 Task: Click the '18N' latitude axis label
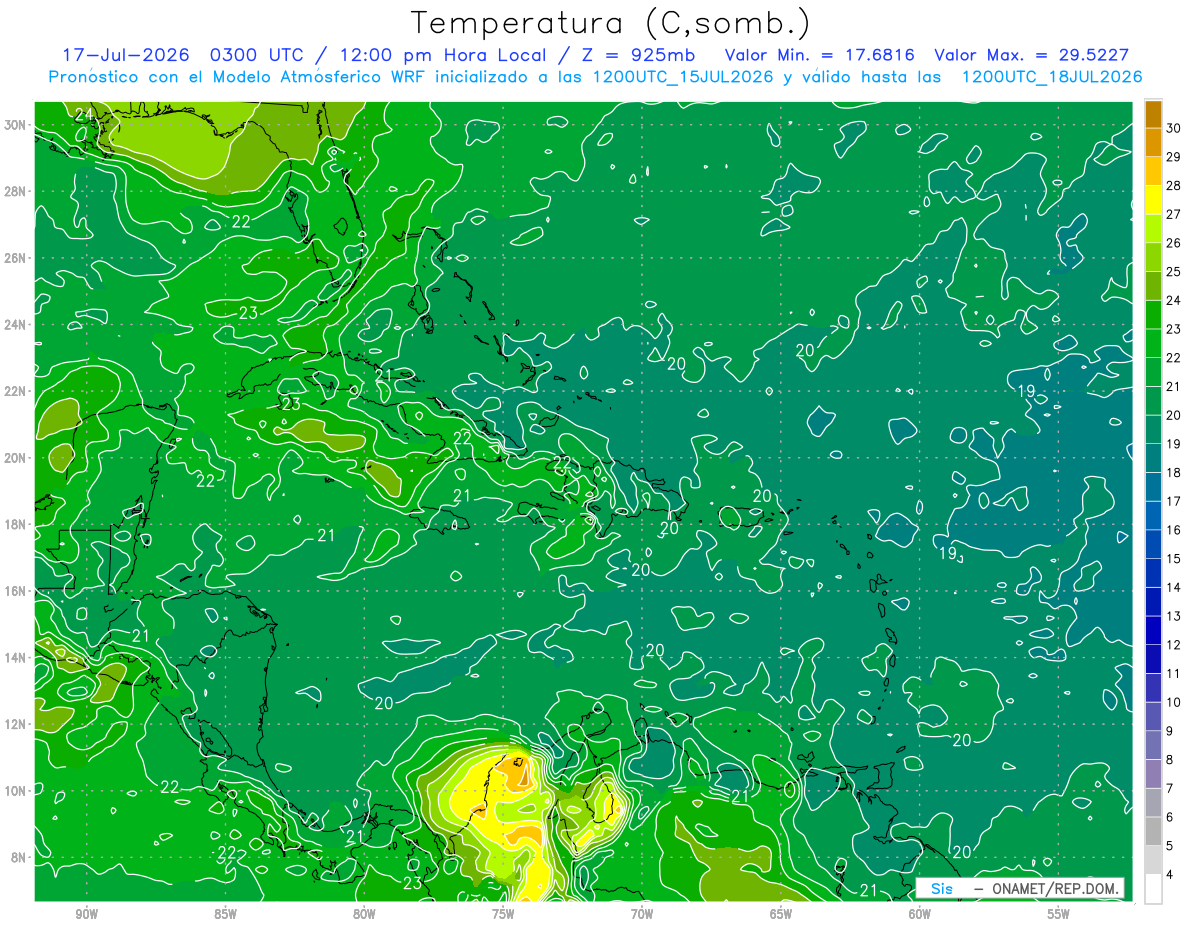click(x=15, y=524)
